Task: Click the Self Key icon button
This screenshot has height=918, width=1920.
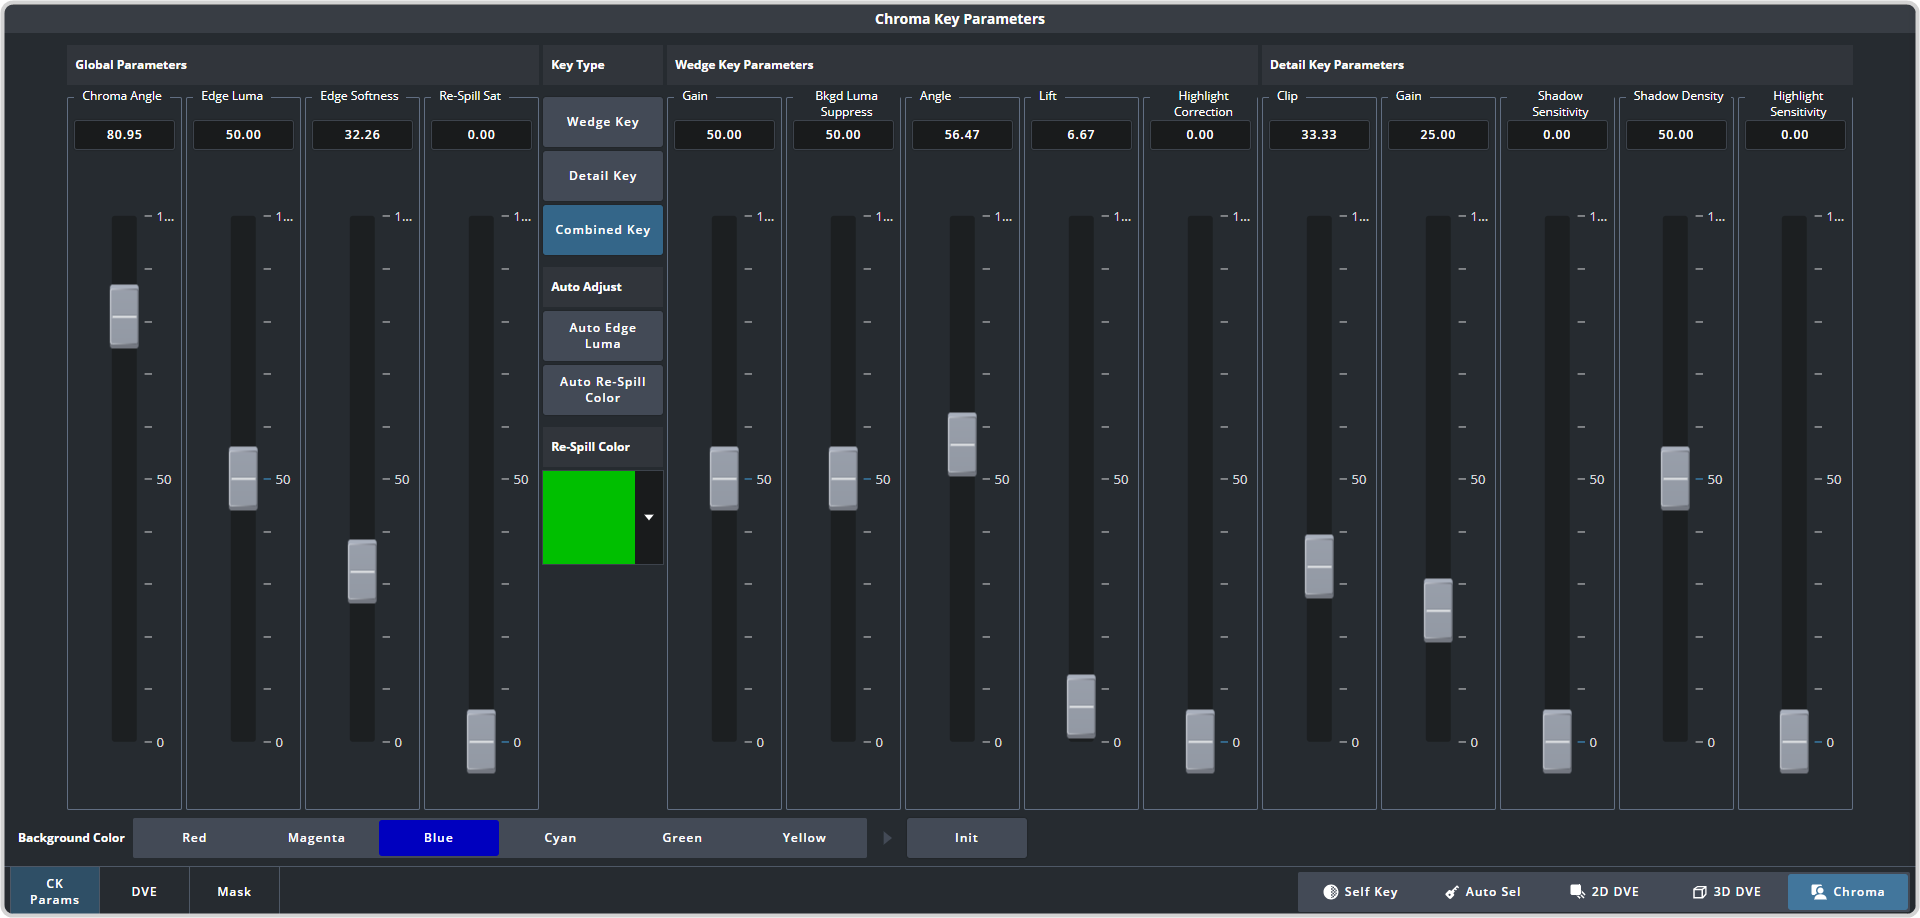Action: [x=1359, y=892]
